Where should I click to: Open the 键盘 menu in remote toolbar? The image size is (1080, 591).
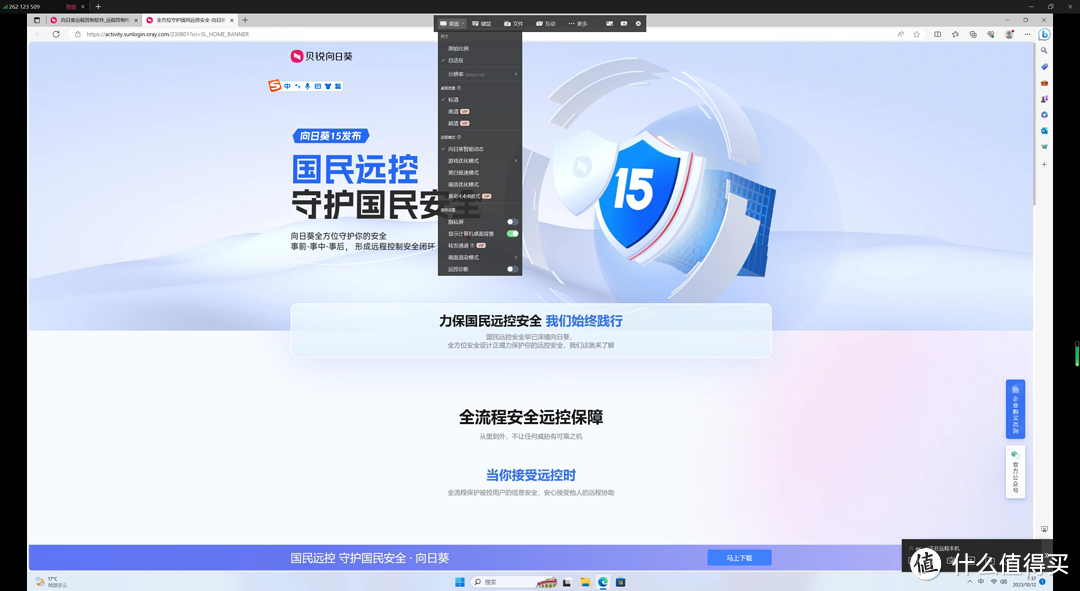click(481, 23)
